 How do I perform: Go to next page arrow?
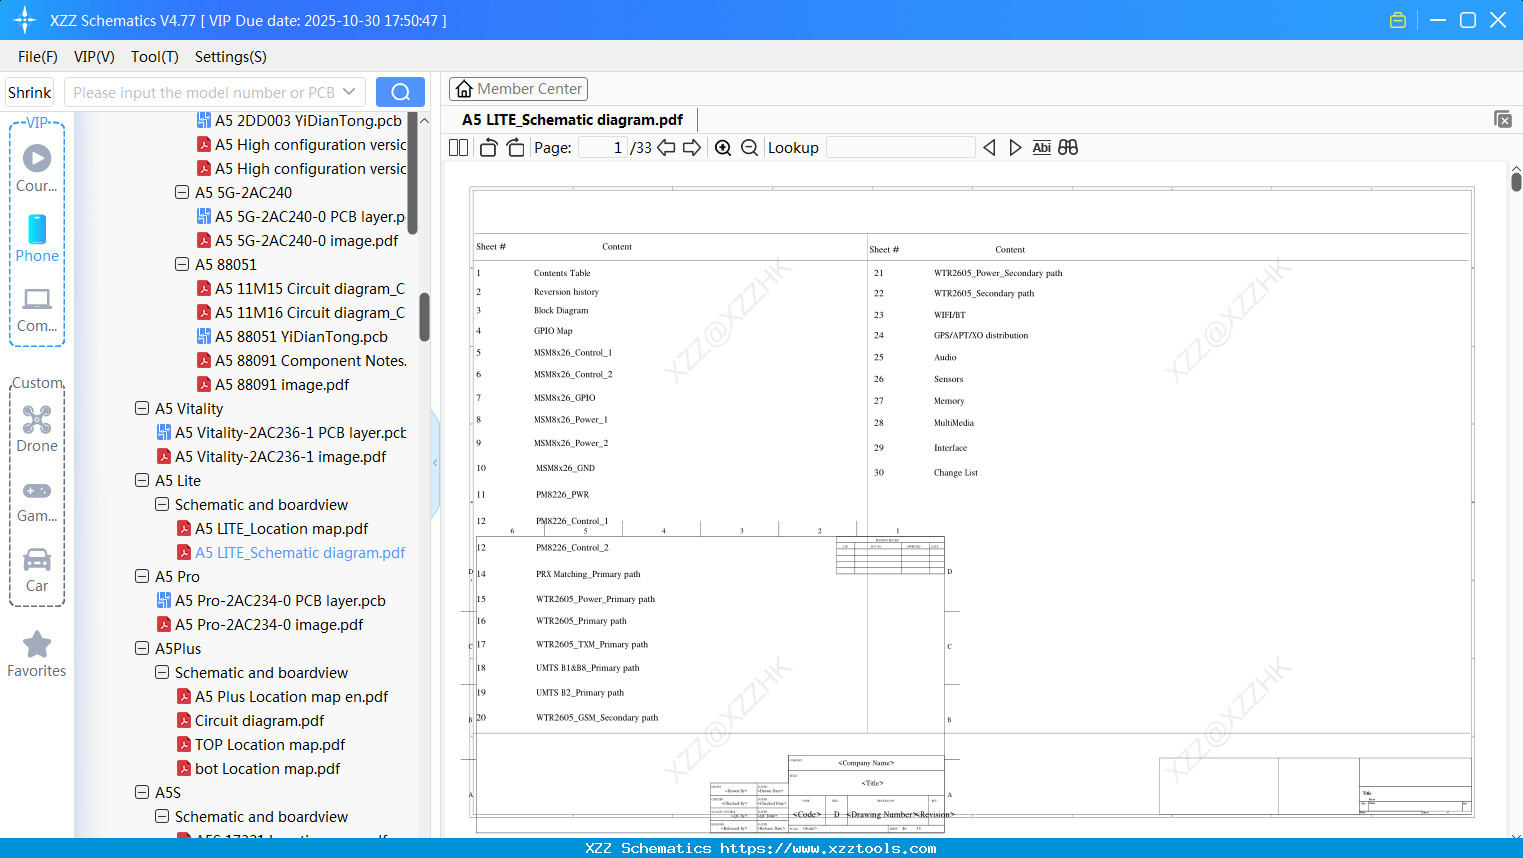click(692, 148)
